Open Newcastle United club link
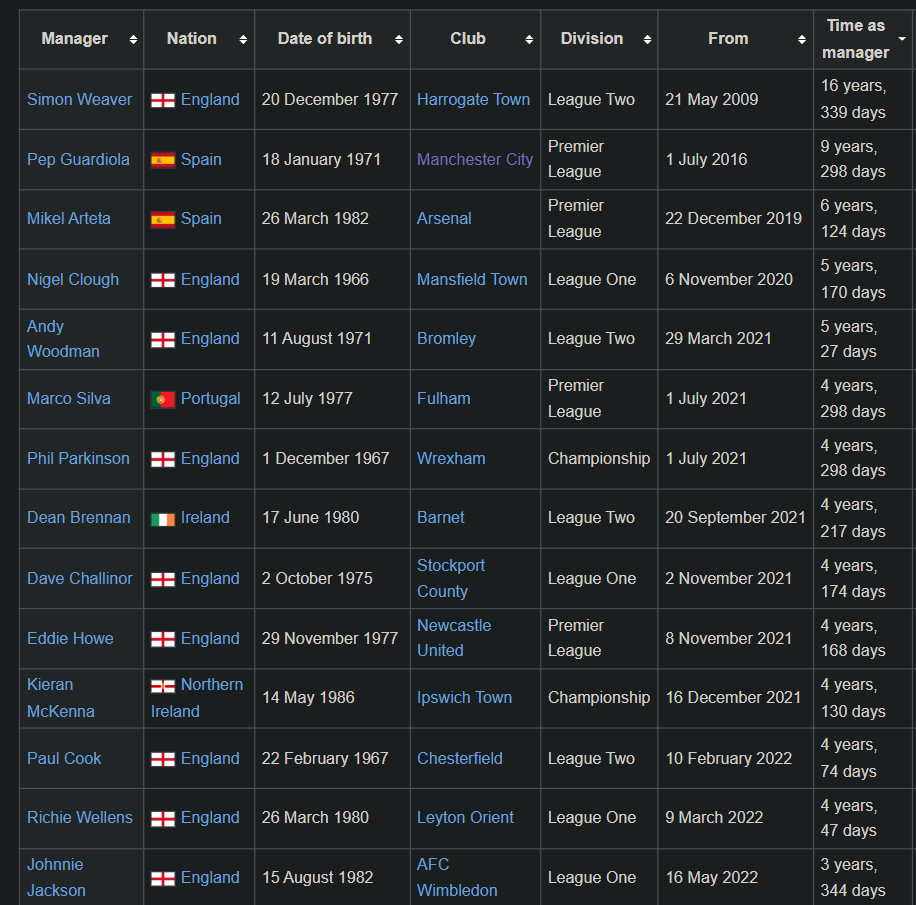916x905 pixels. coord(454,638)
